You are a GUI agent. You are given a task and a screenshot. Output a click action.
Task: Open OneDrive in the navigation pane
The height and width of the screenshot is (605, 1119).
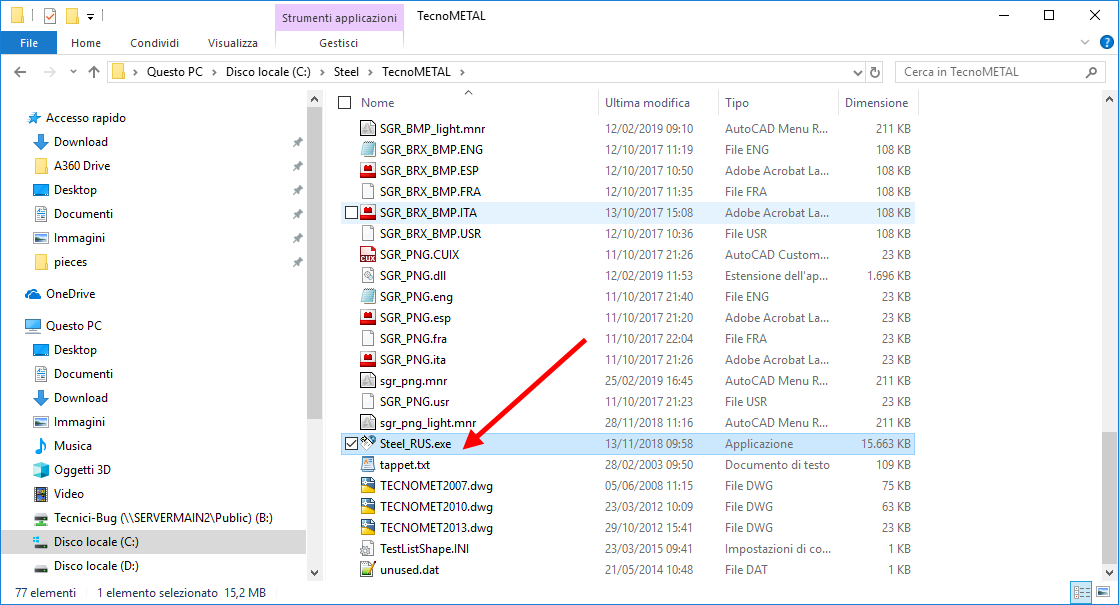click(71, 294)
